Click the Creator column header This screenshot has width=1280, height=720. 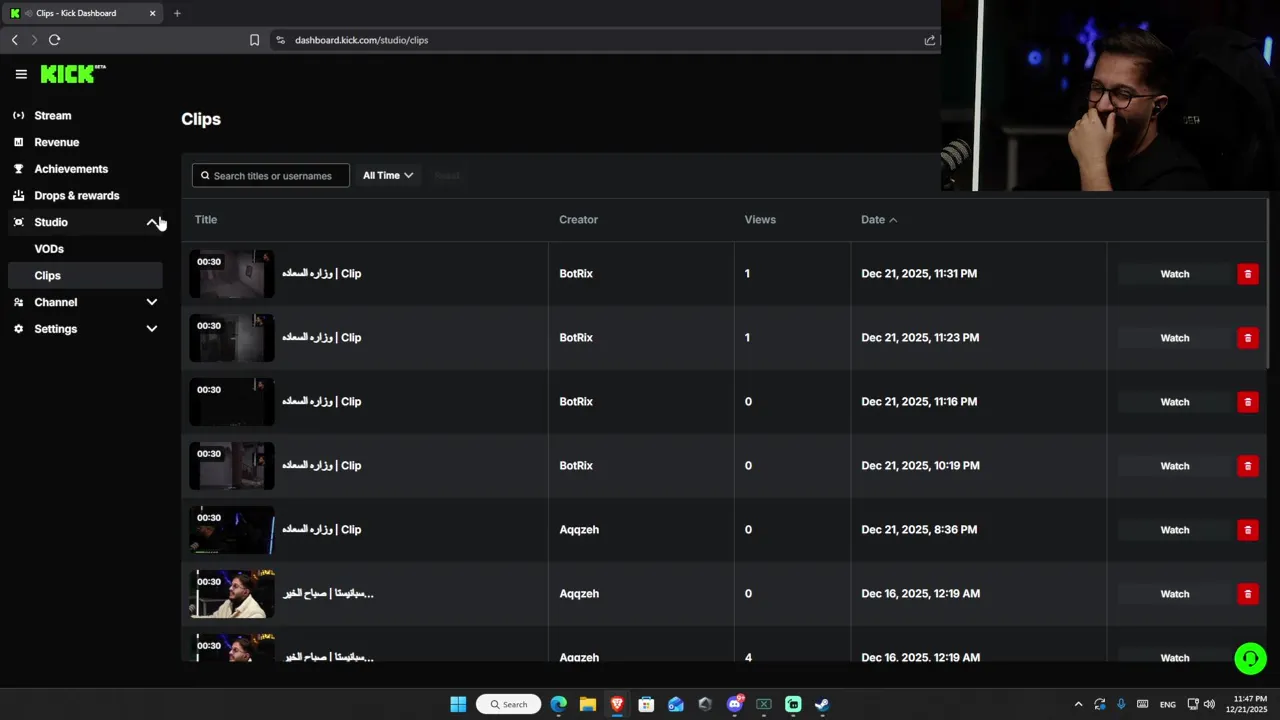pyautogui.click(x=578, y=220)
